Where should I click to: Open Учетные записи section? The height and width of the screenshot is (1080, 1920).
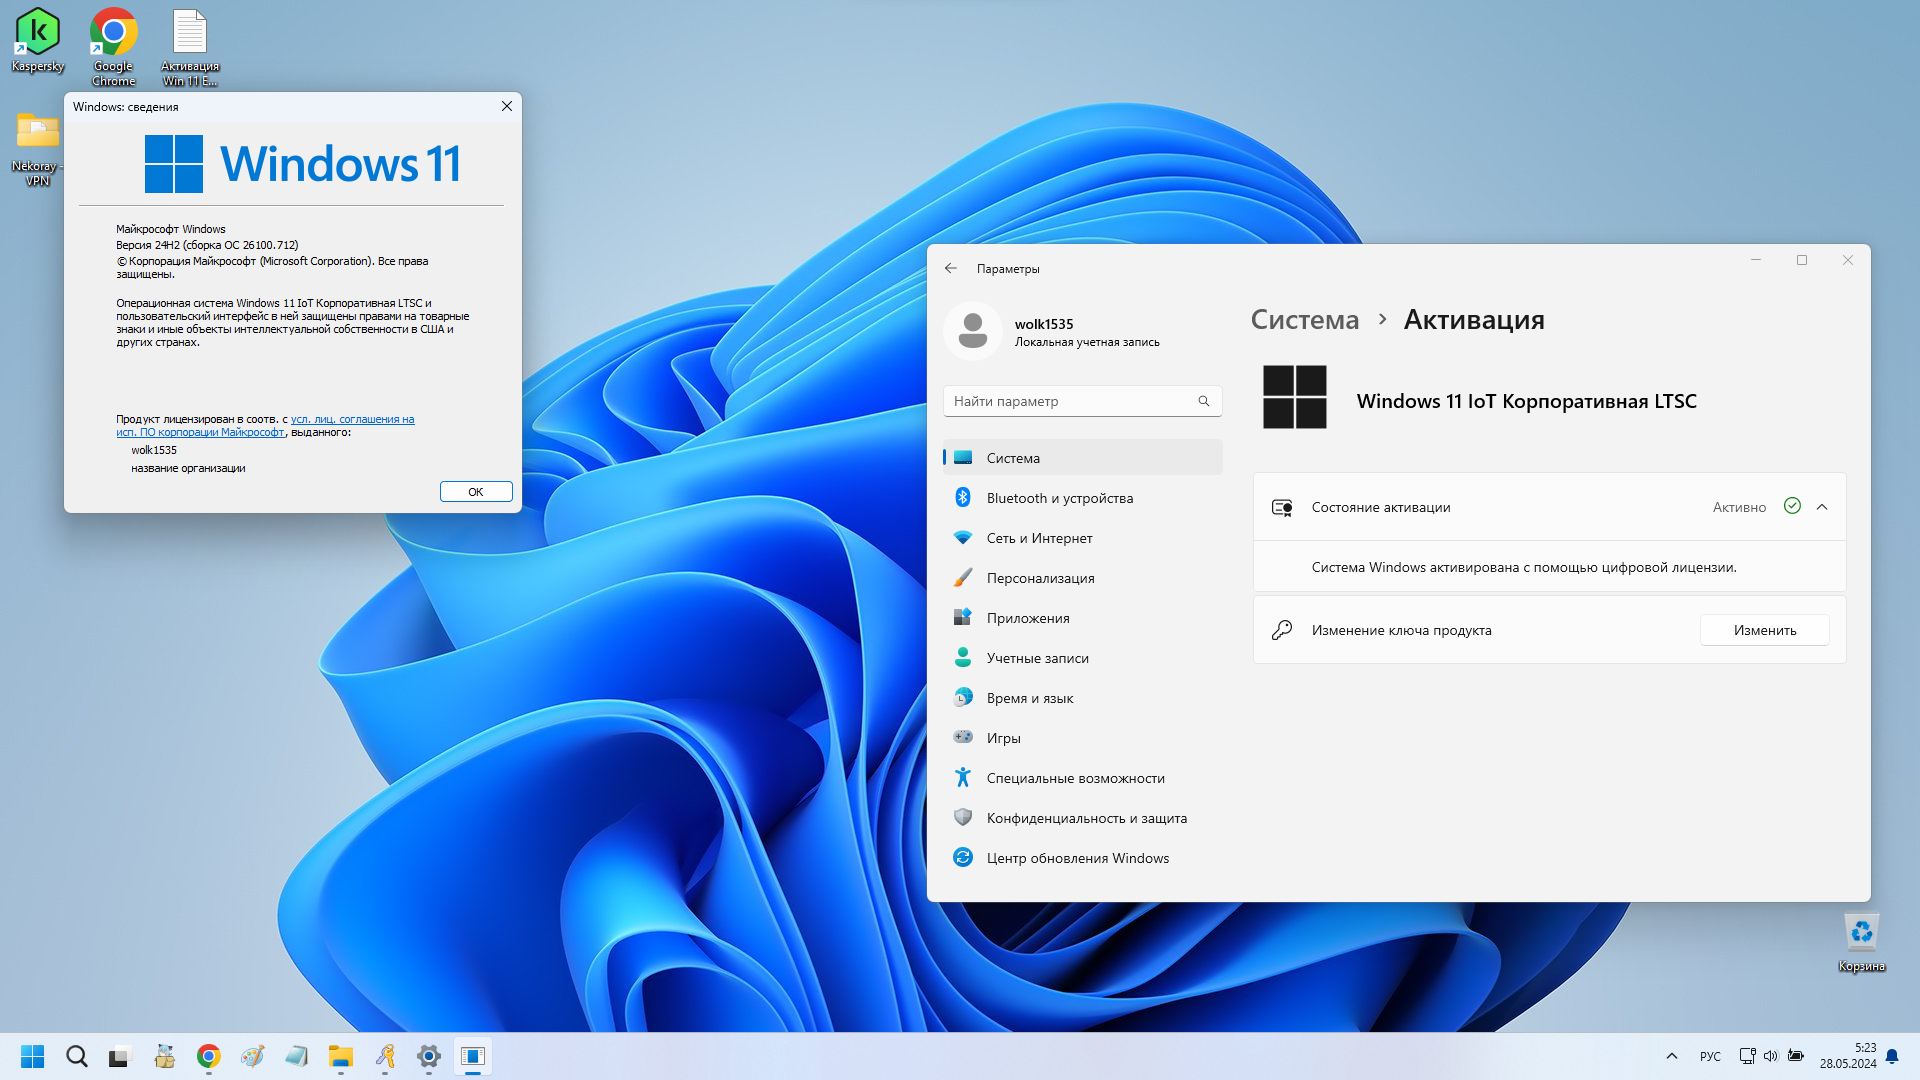(x=1082, y=658)
